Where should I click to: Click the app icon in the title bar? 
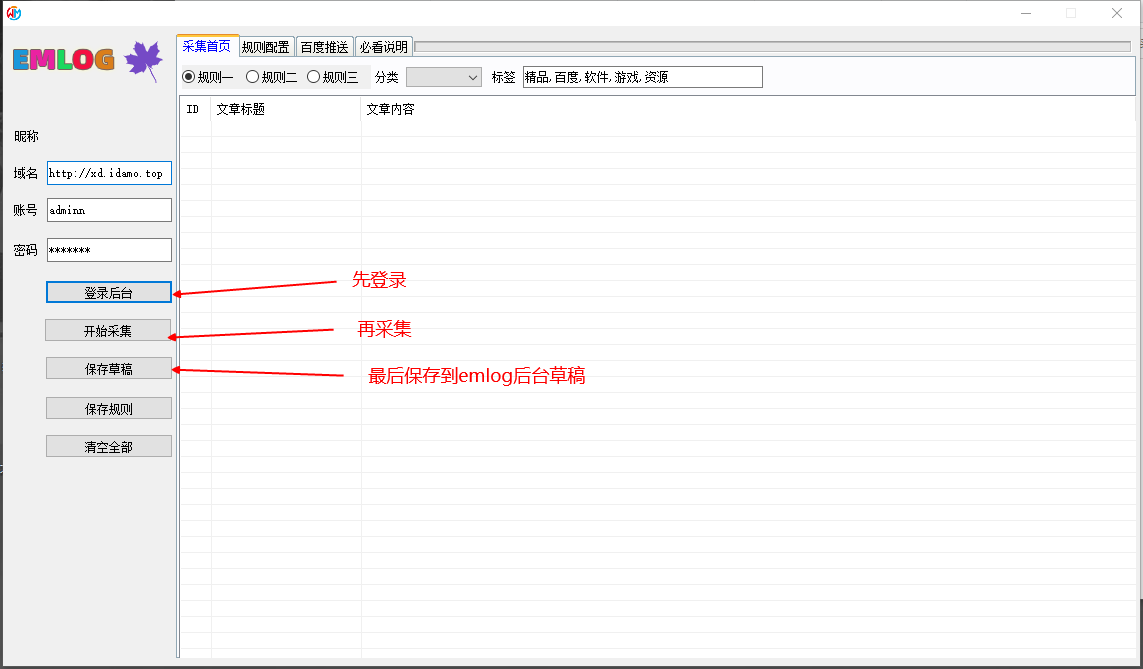point(13,13)
